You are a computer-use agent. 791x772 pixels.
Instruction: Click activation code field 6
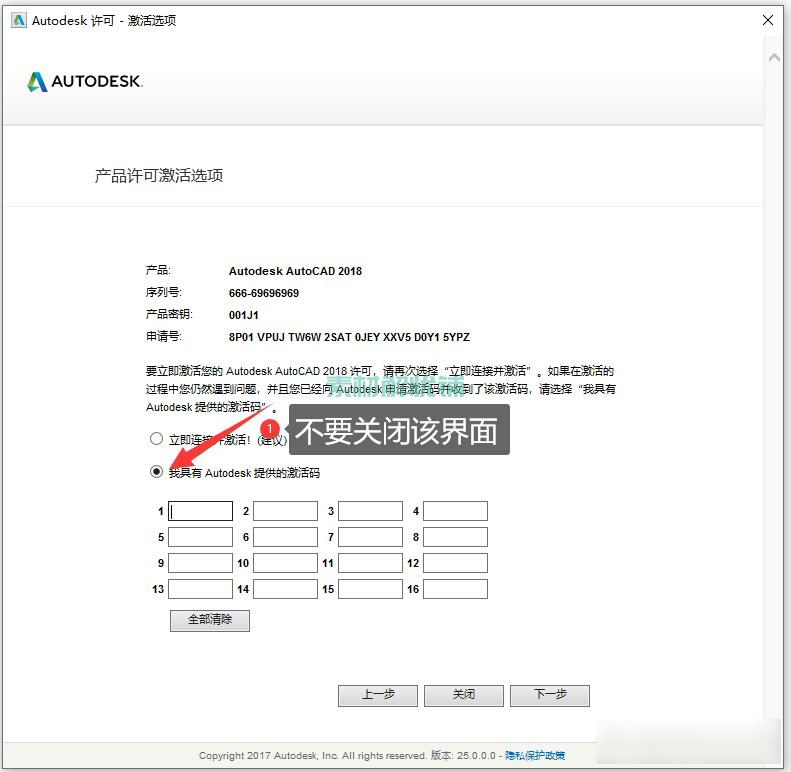click(285, 537)
